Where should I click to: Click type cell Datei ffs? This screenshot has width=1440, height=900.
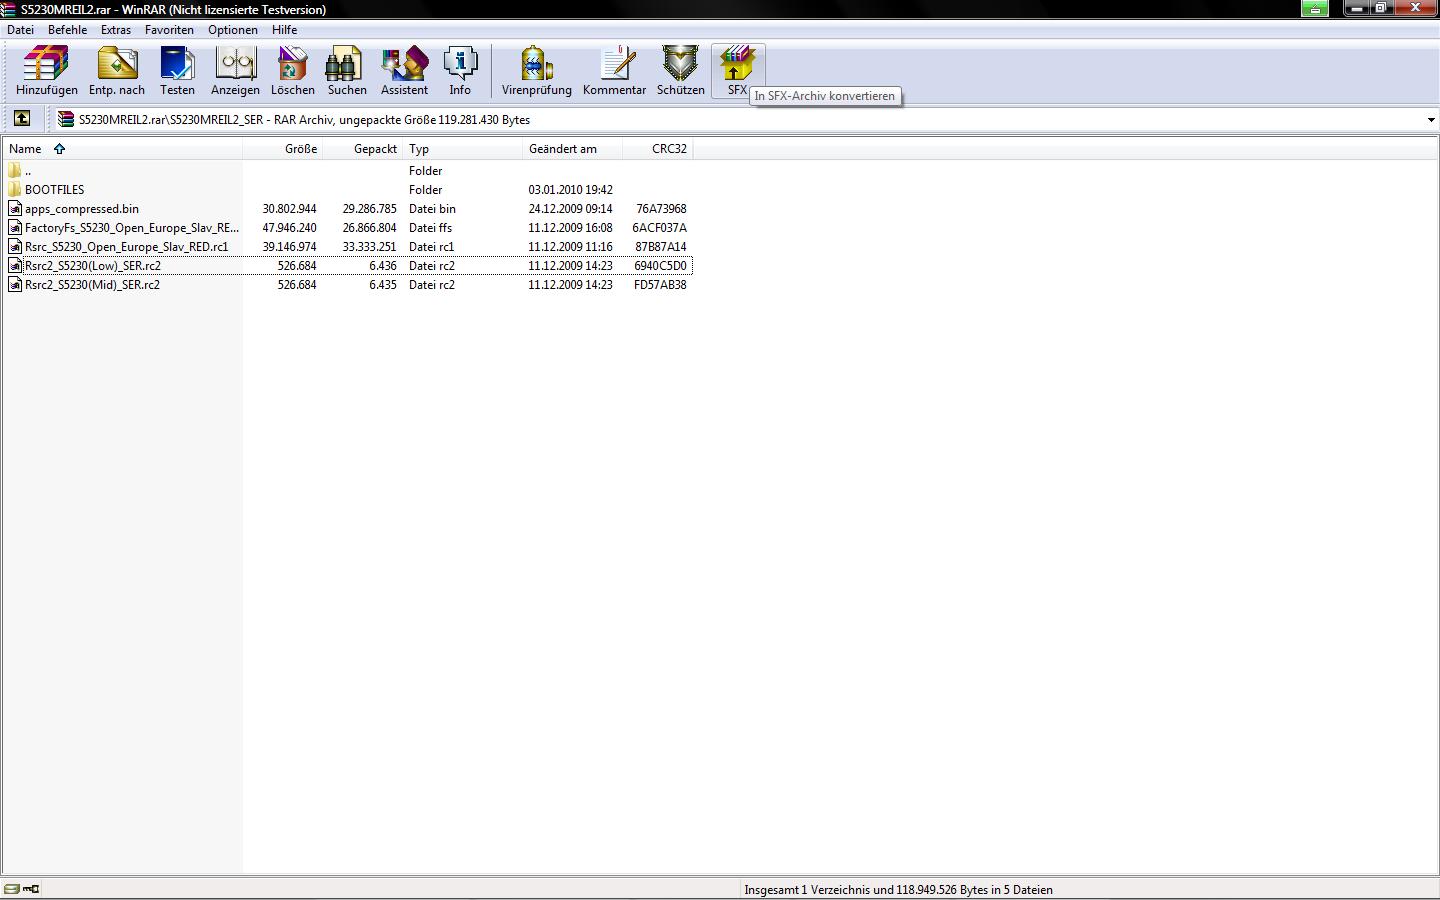(x=430, y=228)
